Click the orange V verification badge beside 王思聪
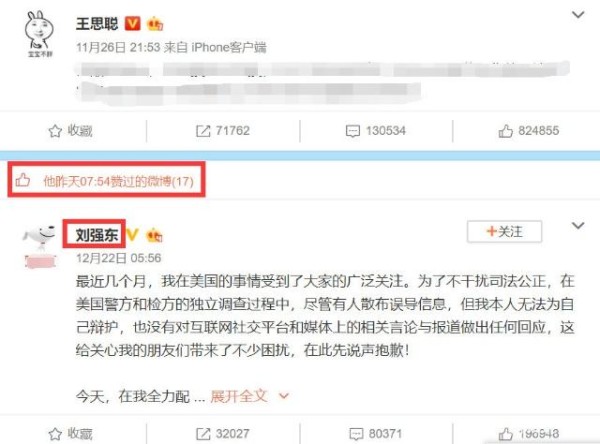This screenshot has width=600, height=444. click(x=132, y=24)
